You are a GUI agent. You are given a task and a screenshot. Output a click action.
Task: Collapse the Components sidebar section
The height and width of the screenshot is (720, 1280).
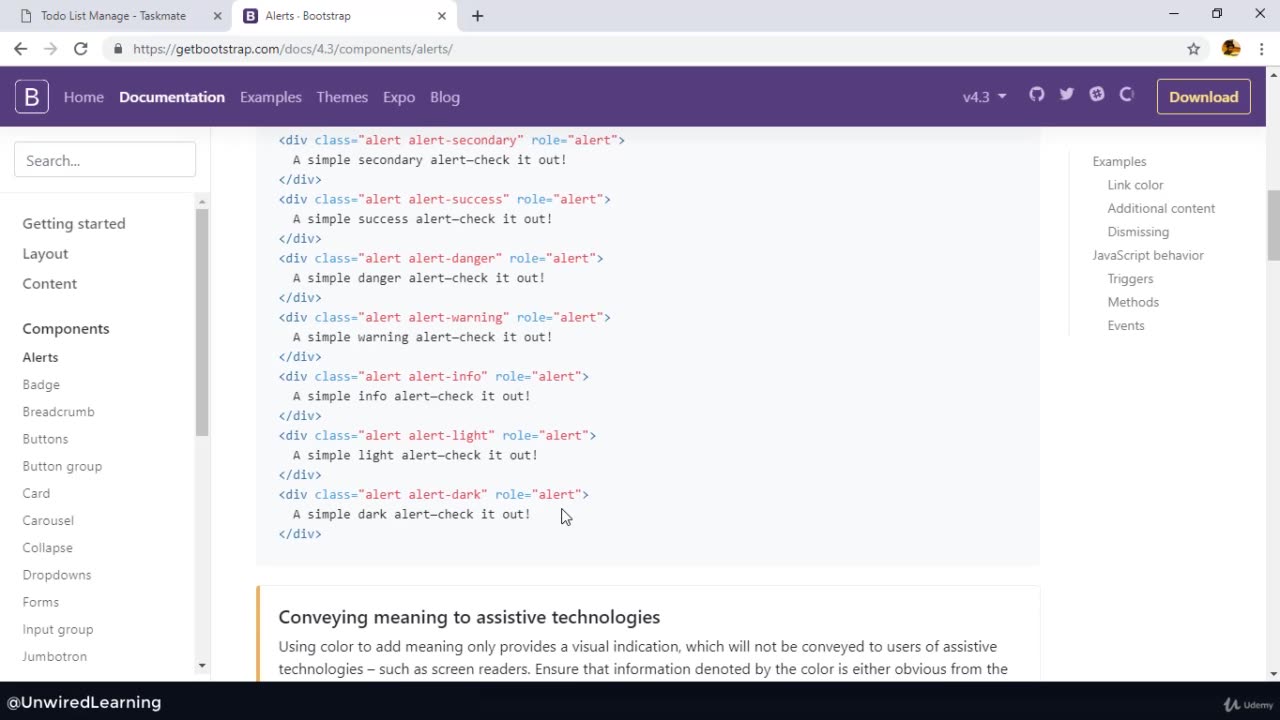[66, 328]
